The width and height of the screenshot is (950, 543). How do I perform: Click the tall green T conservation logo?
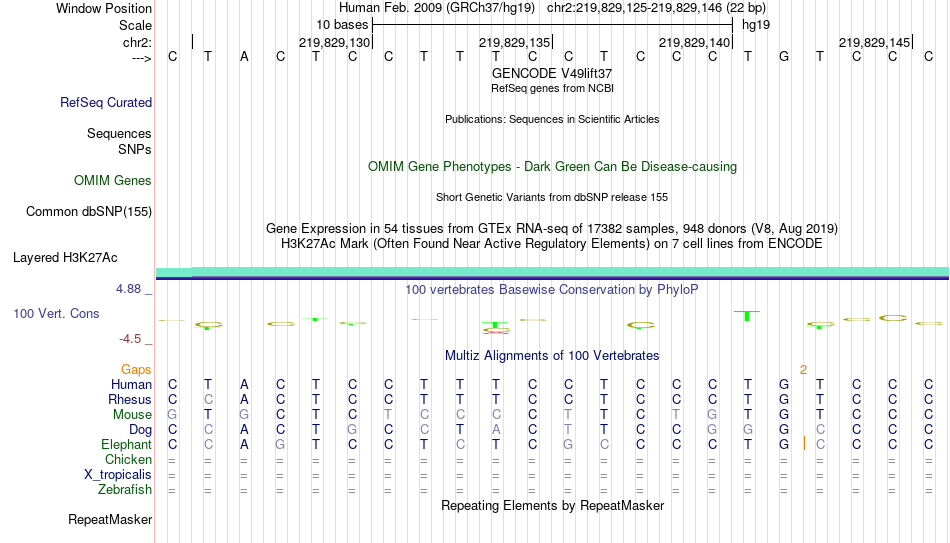746,316
